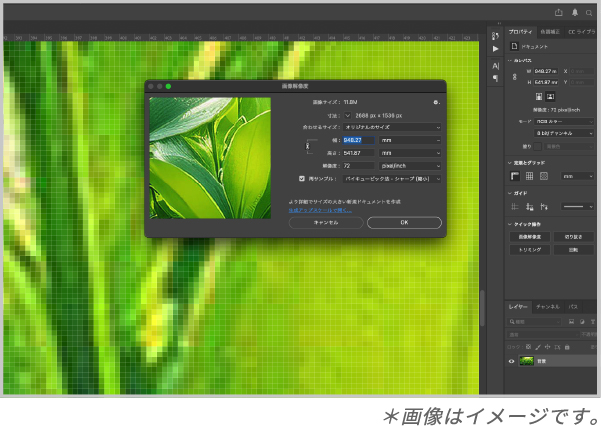Click the play actions icon in side strip
601x426 pixels.
click(x=495, y=48)
